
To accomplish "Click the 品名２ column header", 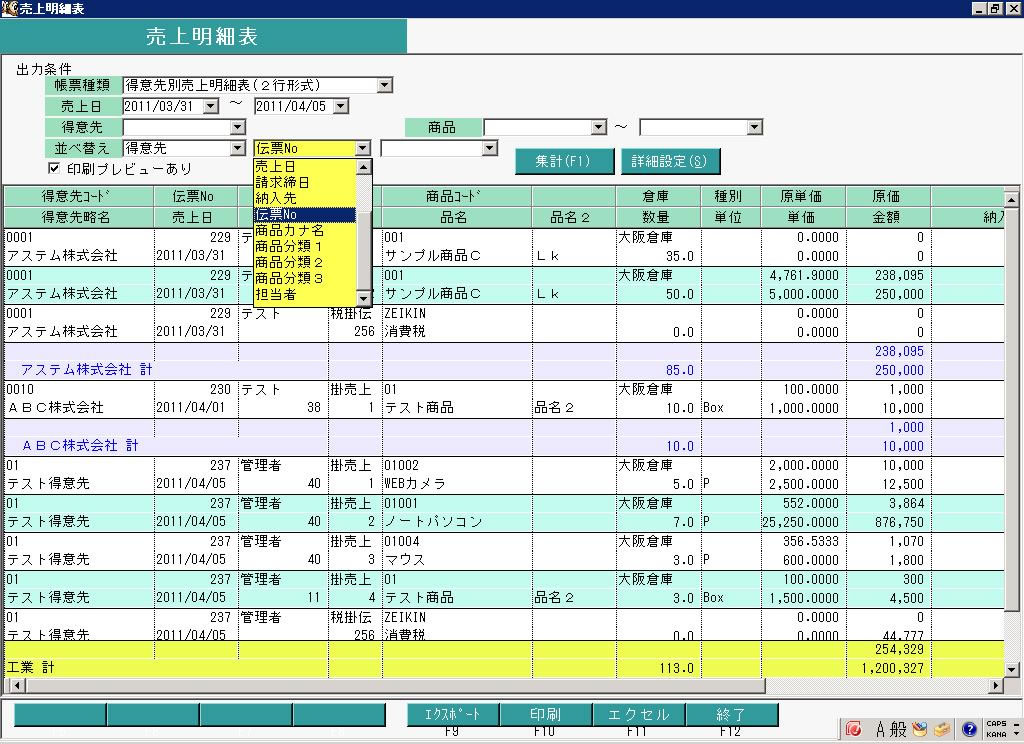I will click(x=573, y=217).
